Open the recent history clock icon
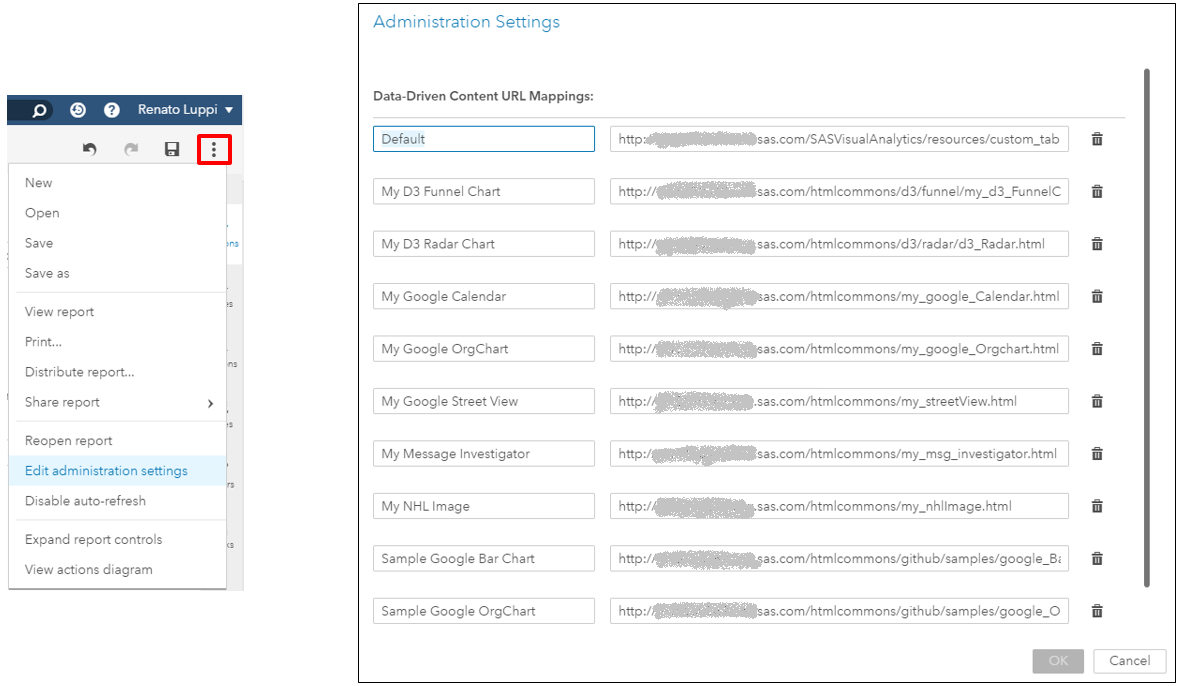The height and width of the screenshot is (686, 1180). (78, 110)
